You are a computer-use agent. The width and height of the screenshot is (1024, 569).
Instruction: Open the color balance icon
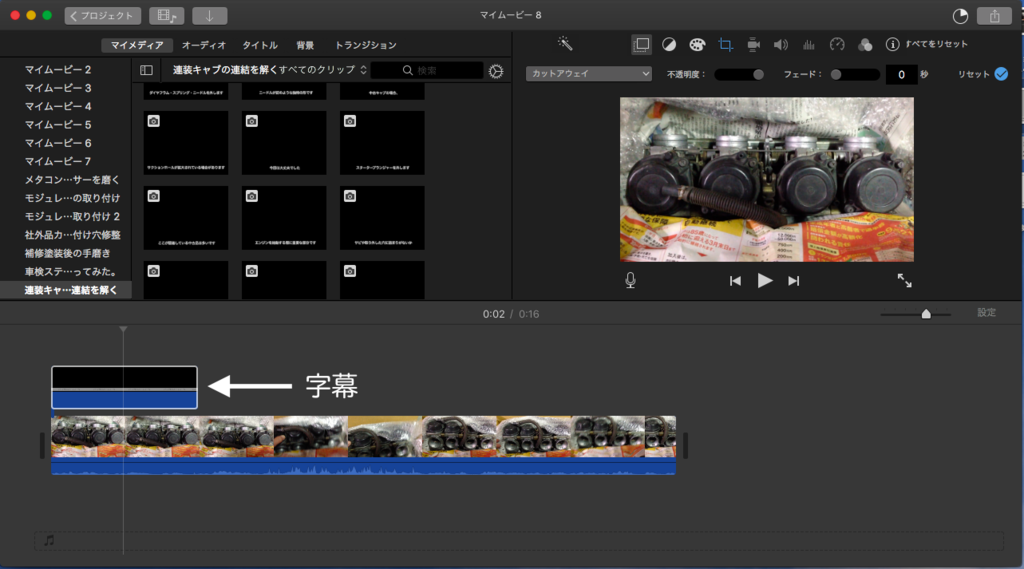669,44
